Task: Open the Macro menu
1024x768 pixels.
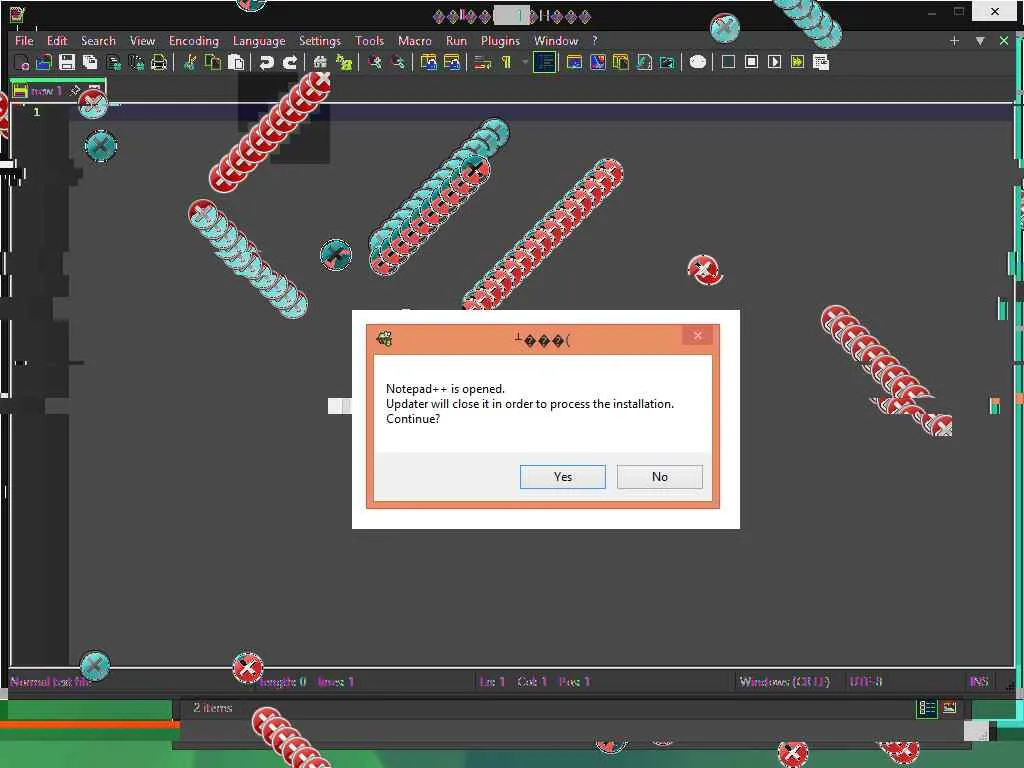Action: pyautogui.click(x=415, y=40)
